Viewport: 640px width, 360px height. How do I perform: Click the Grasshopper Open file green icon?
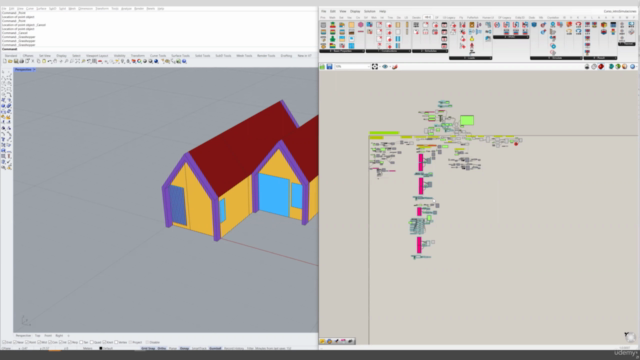pyautogui.click(x=322, y=67)
